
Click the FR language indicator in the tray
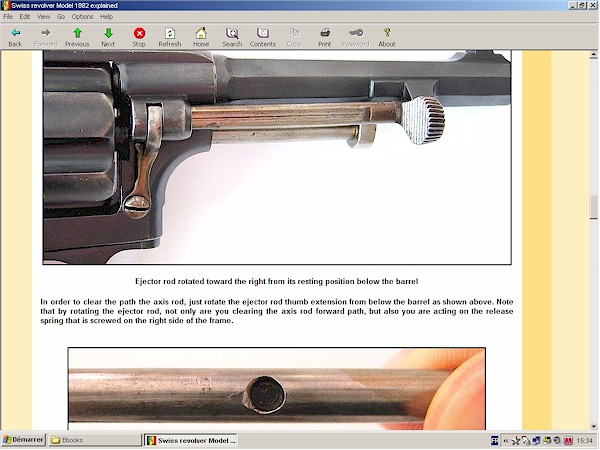(494, 441)
